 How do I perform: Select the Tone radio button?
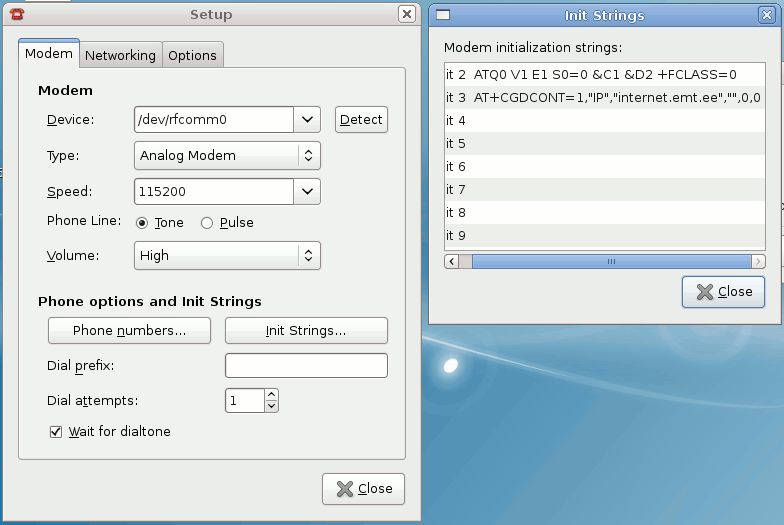pos(142,223)
